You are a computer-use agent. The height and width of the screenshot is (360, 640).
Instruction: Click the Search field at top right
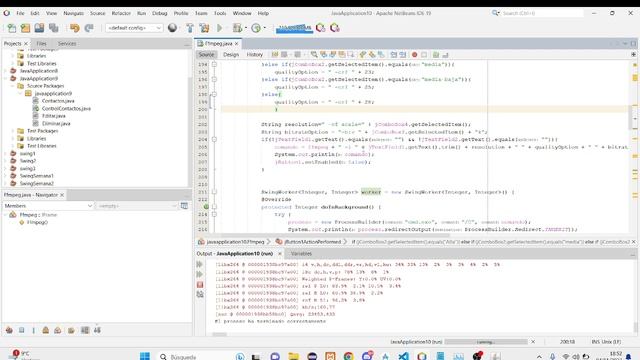click(x=542, y=13)
